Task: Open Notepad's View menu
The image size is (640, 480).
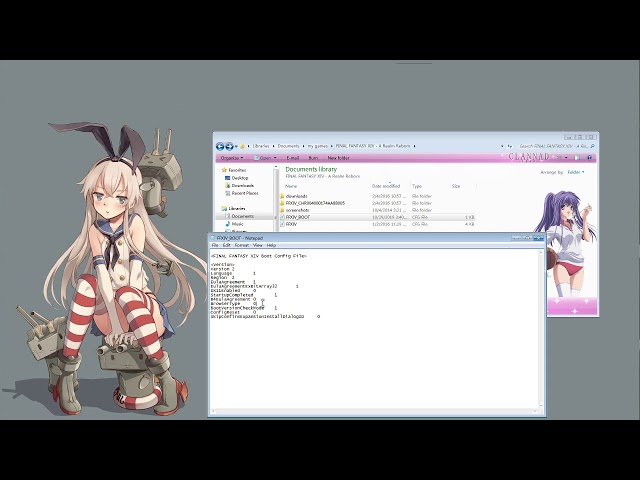Action: click(258, 245)
